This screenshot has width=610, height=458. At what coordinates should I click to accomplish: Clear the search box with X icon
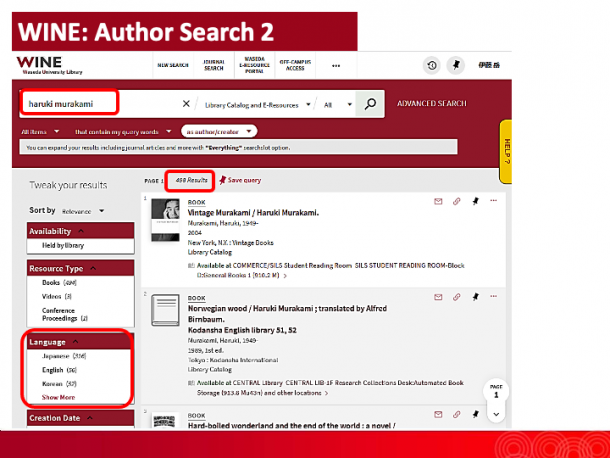tap(186, 104)
